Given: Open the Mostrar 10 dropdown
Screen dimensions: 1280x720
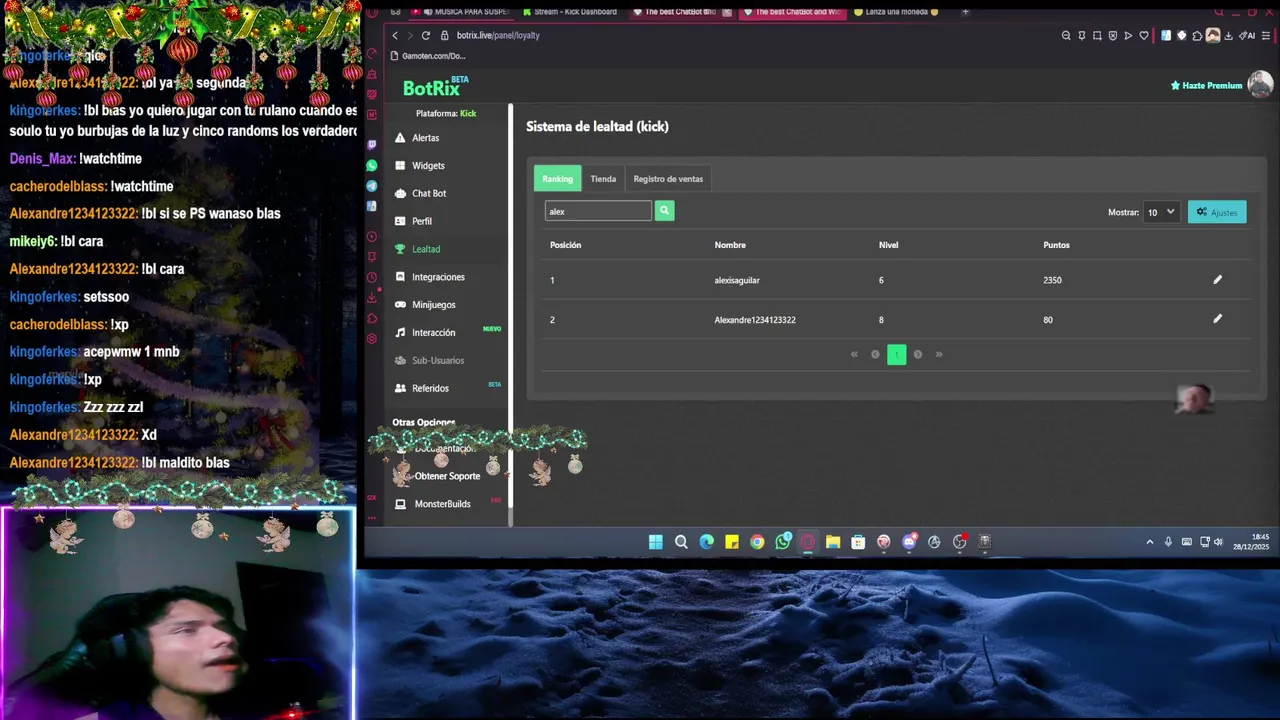Looking at the screenshot, I should tap(1161, 212).
